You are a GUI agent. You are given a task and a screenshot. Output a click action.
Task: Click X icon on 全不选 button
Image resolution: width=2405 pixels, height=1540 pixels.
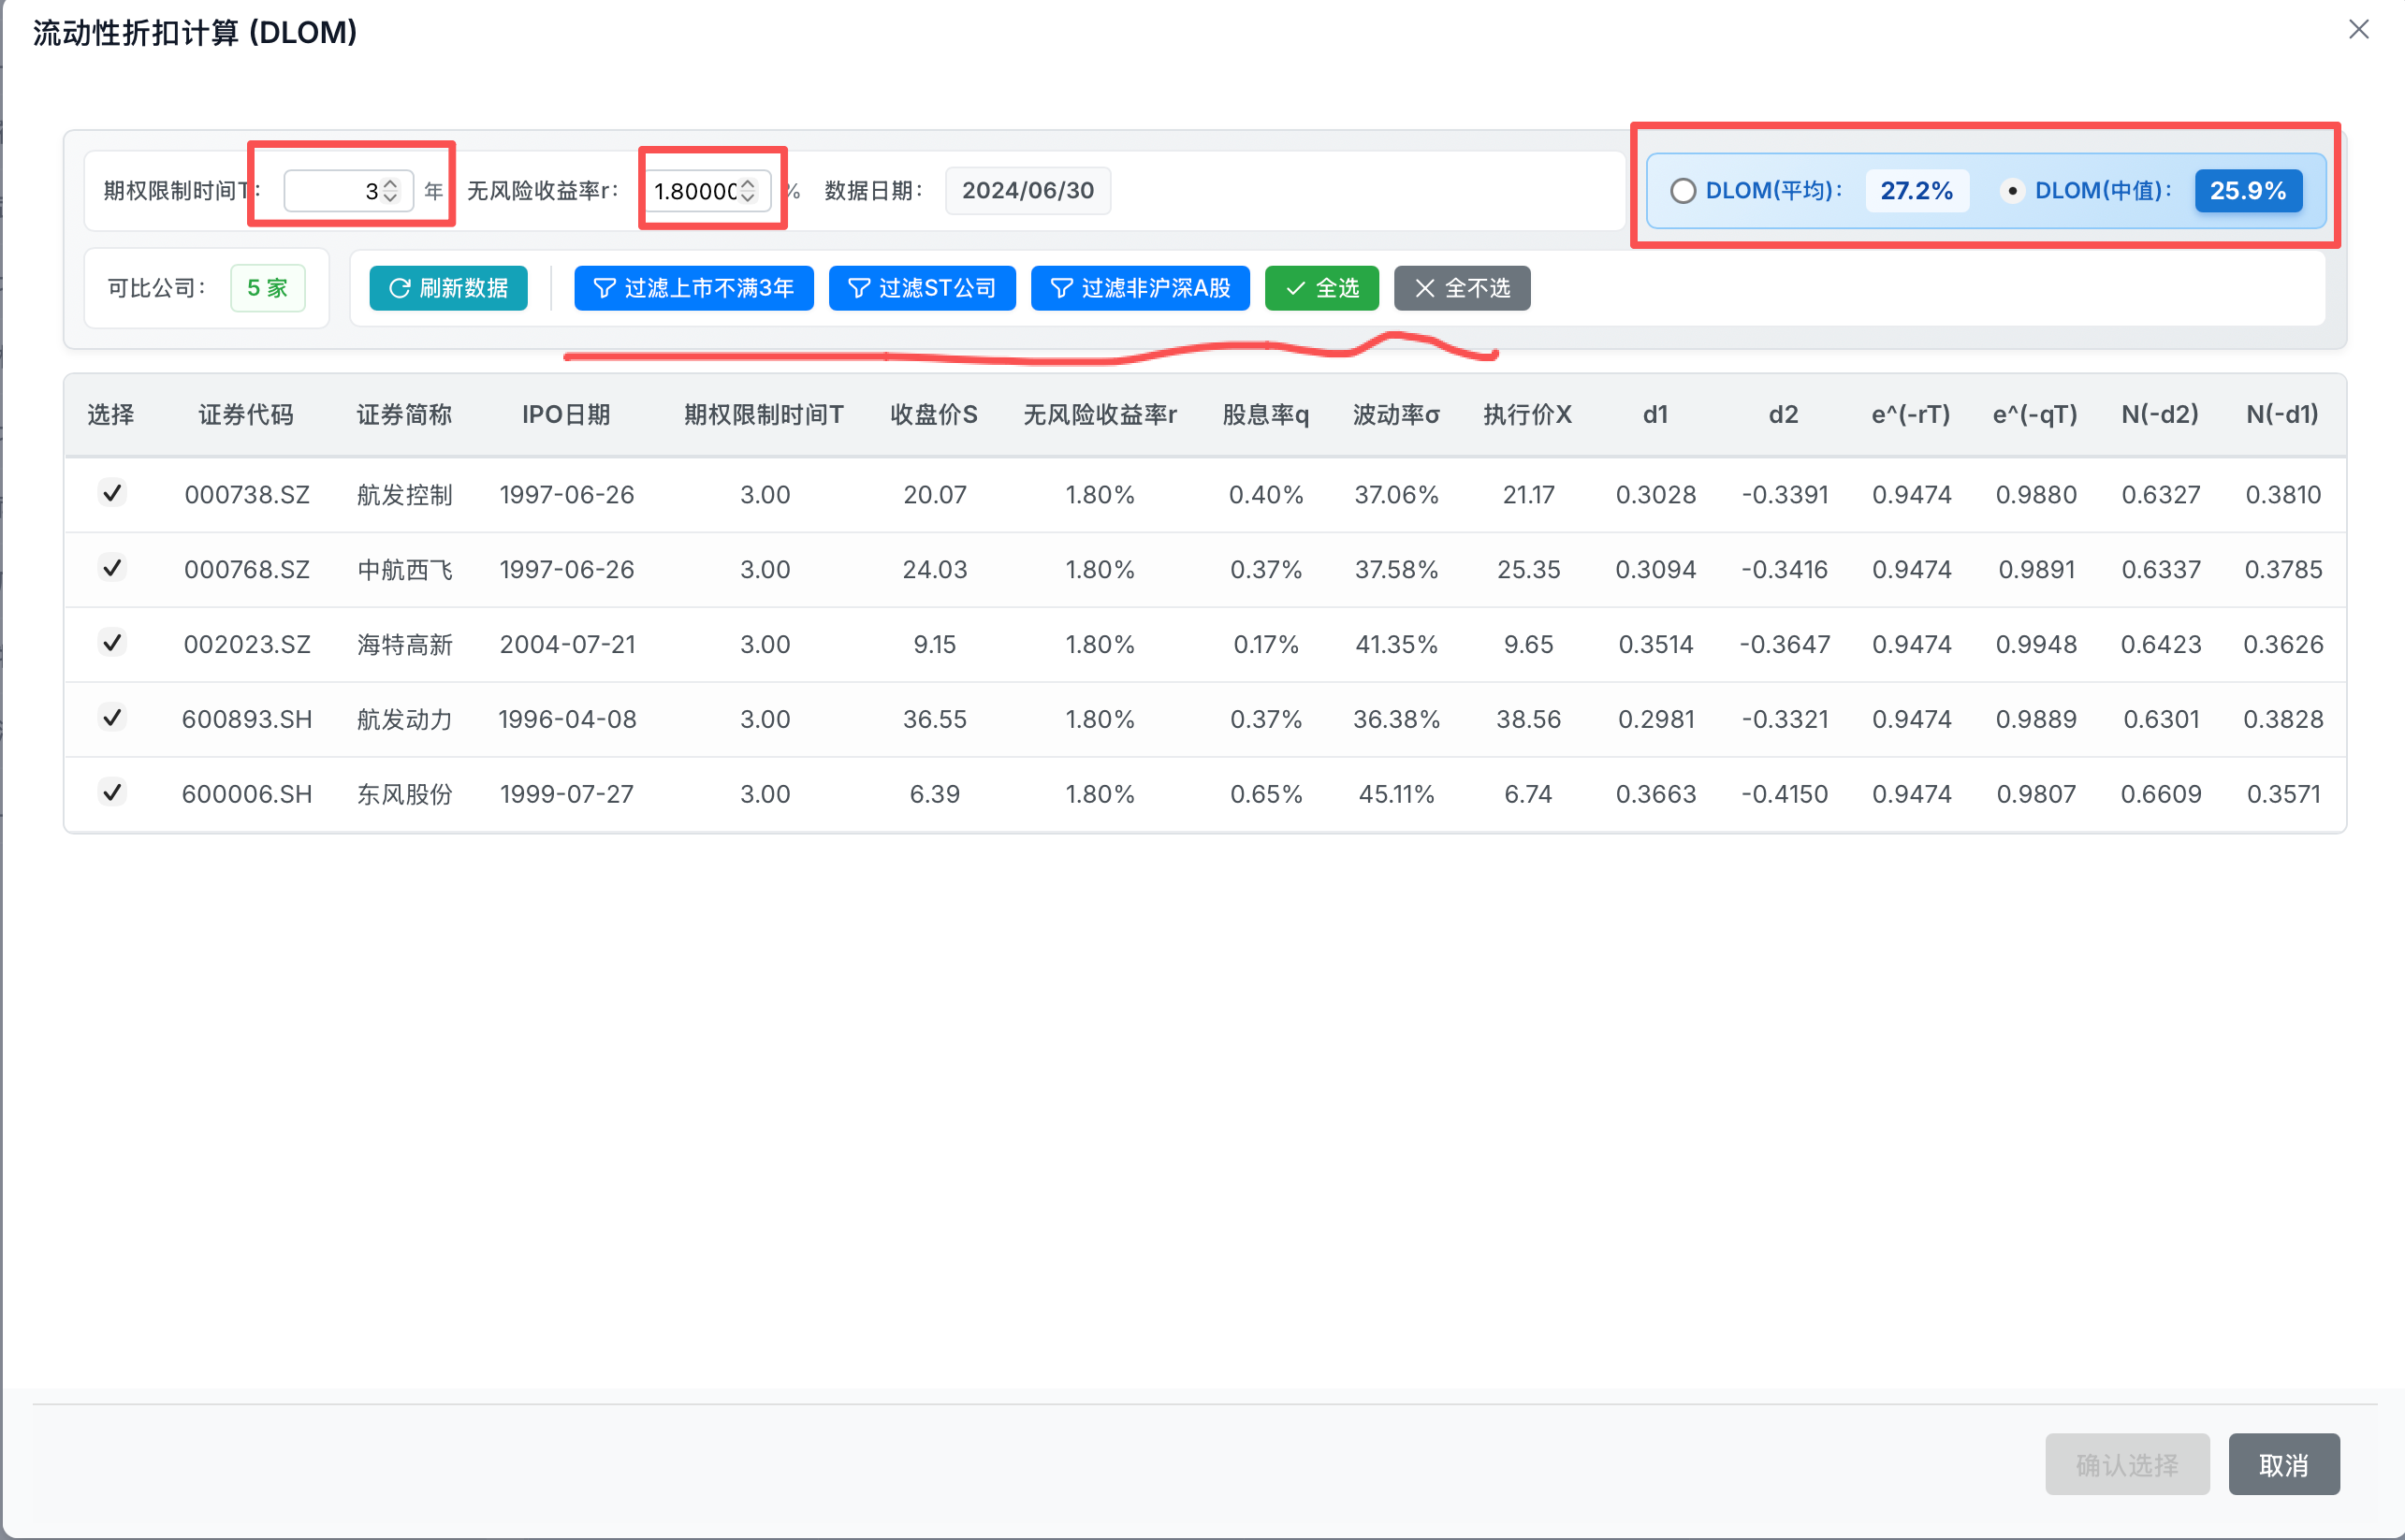1425,288
